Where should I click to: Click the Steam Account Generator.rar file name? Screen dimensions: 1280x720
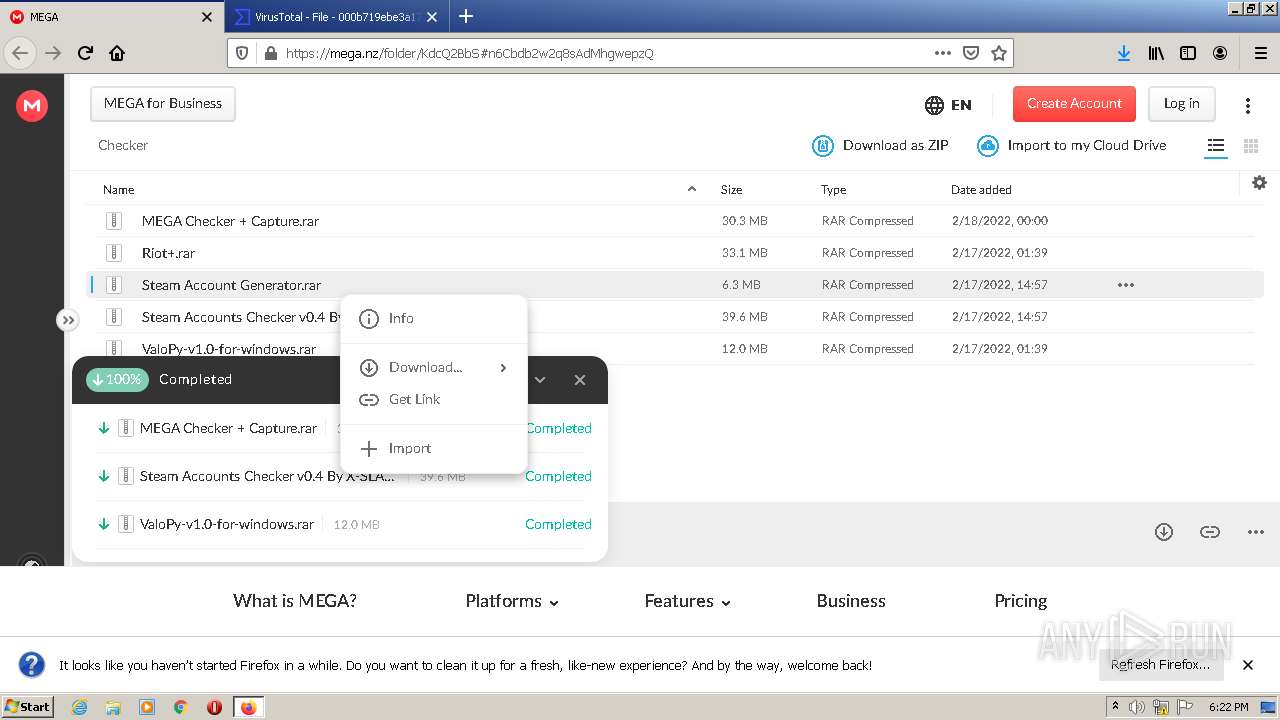pos(231,285)
